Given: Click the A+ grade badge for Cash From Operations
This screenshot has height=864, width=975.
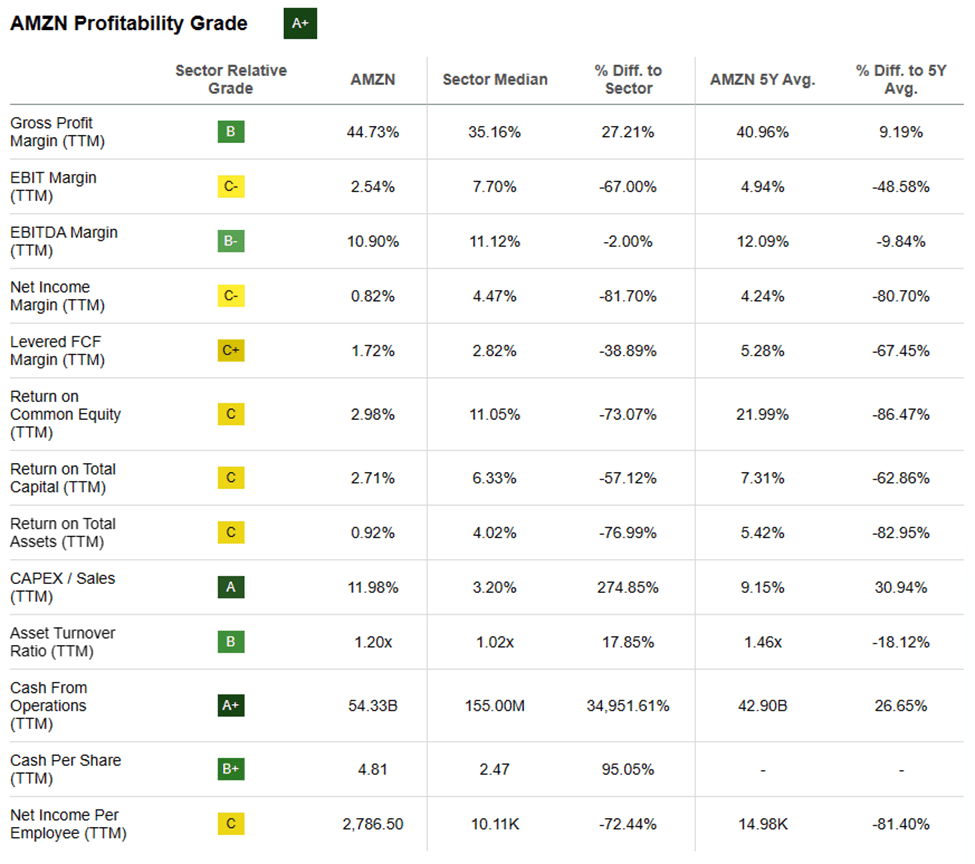Looking at the screenshot, I should [231, 705].
